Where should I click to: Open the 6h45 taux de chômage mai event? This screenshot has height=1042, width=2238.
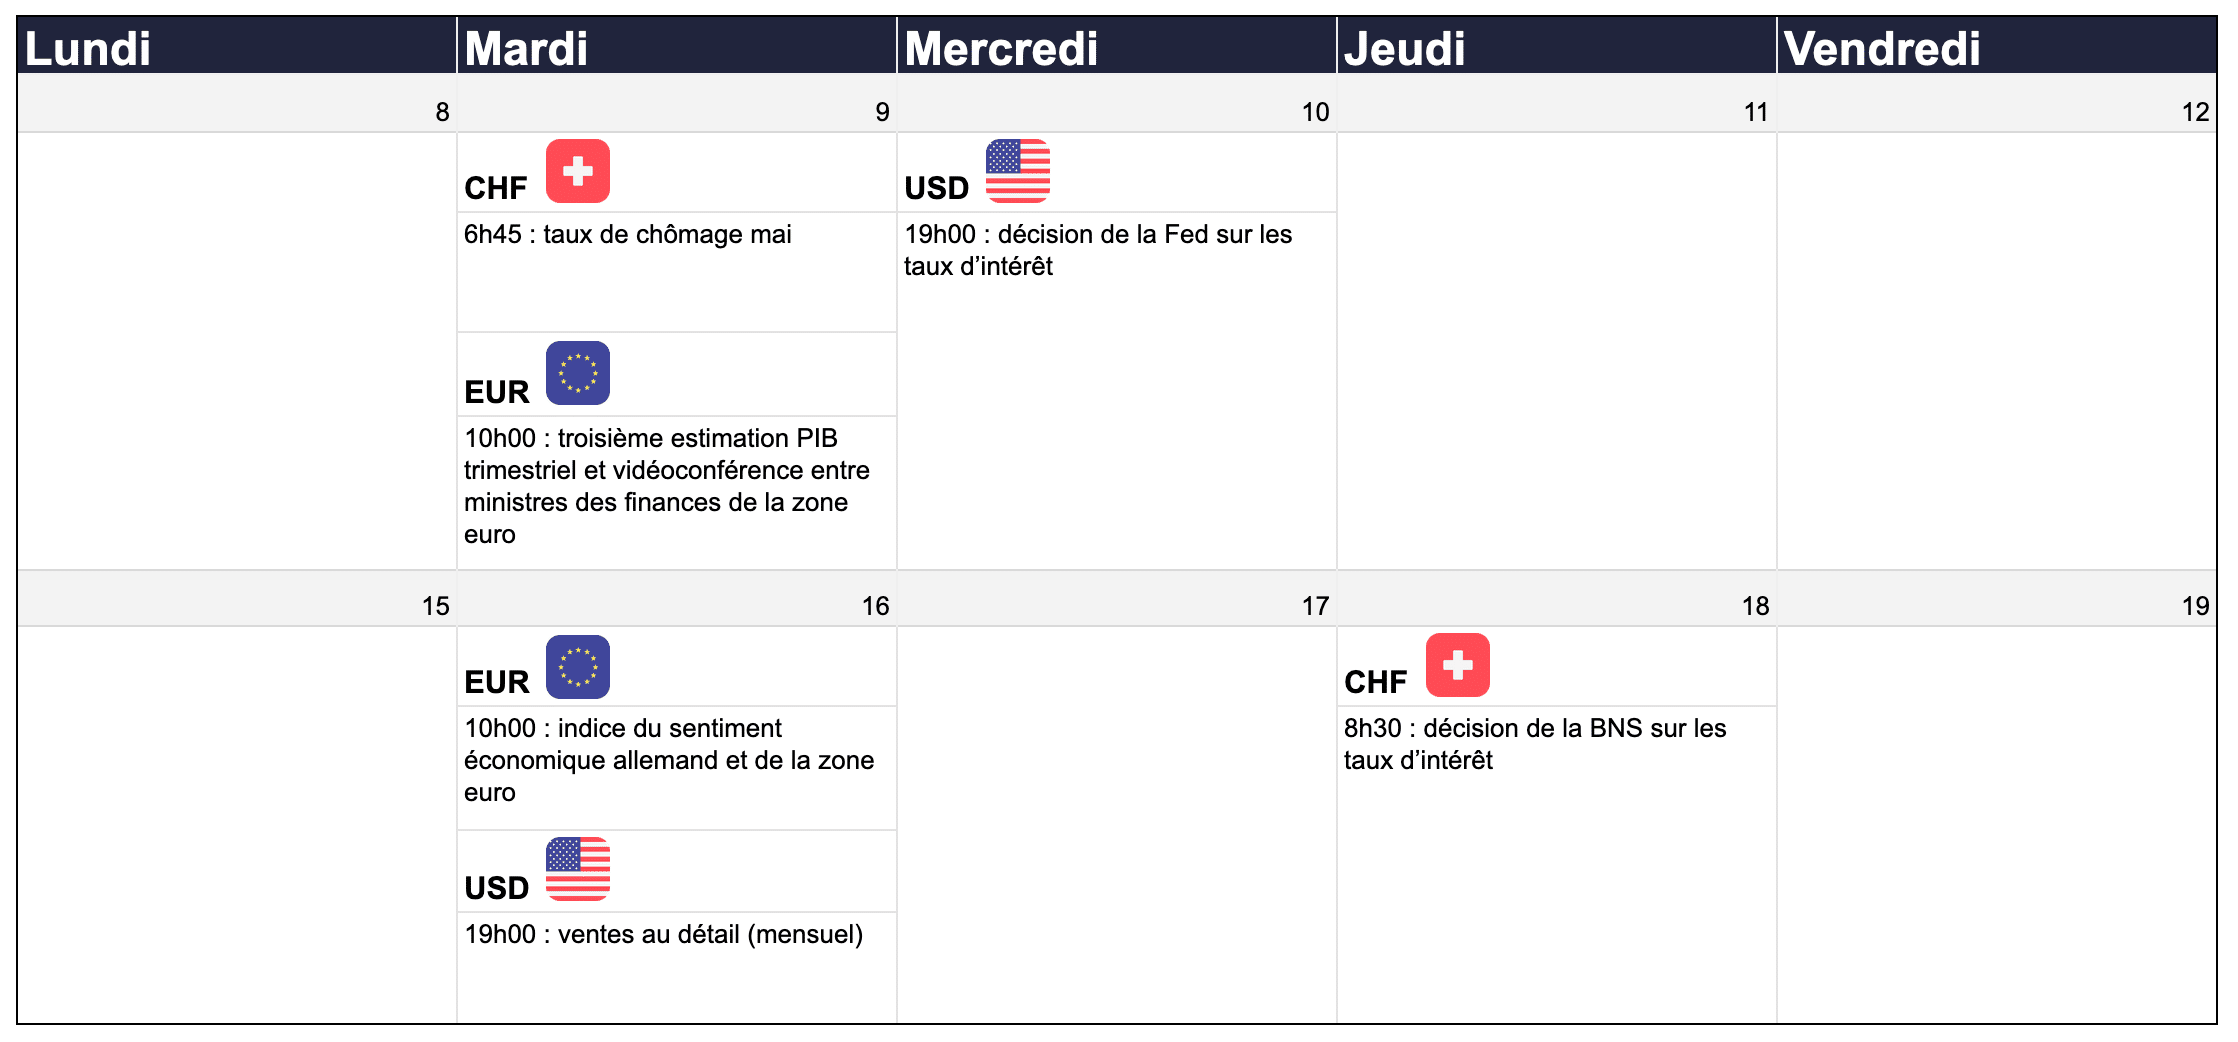pyautogui.click(x=628, y=234)
